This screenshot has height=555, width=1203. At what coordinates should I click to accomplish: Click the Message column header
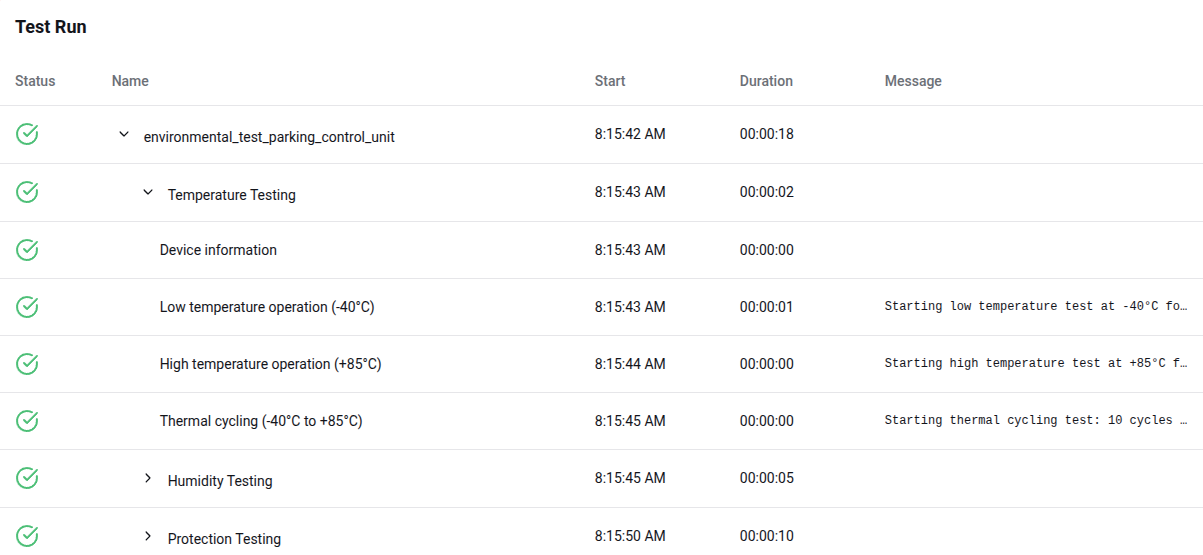pos(913,81)
